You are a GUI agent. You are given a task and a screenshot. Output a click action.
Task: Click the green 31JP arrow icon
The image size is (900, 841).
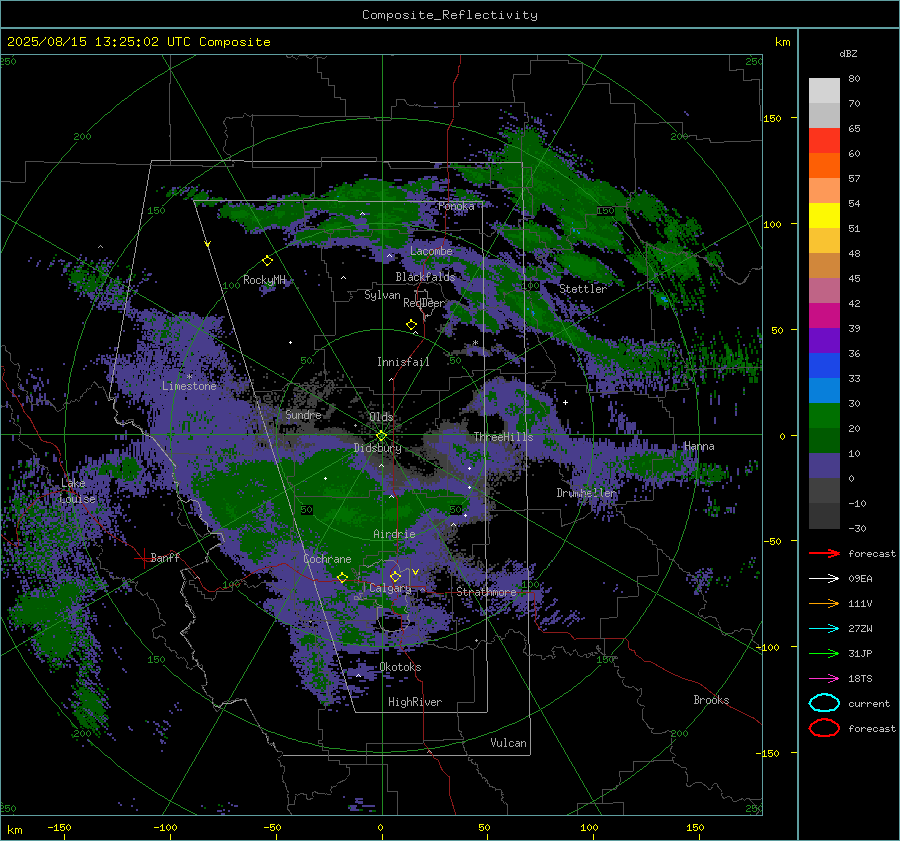[824, 653]
